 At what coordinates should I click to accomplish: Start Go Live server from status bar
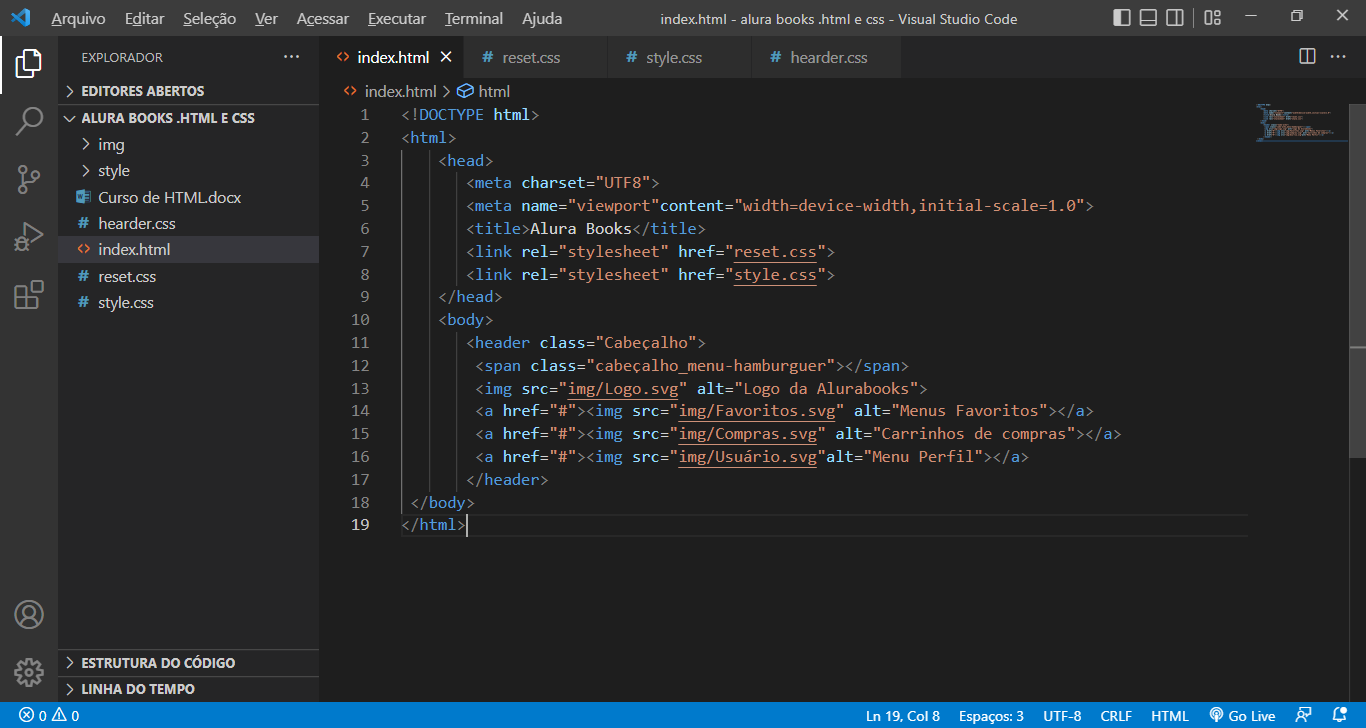(x=1242, y=716)
